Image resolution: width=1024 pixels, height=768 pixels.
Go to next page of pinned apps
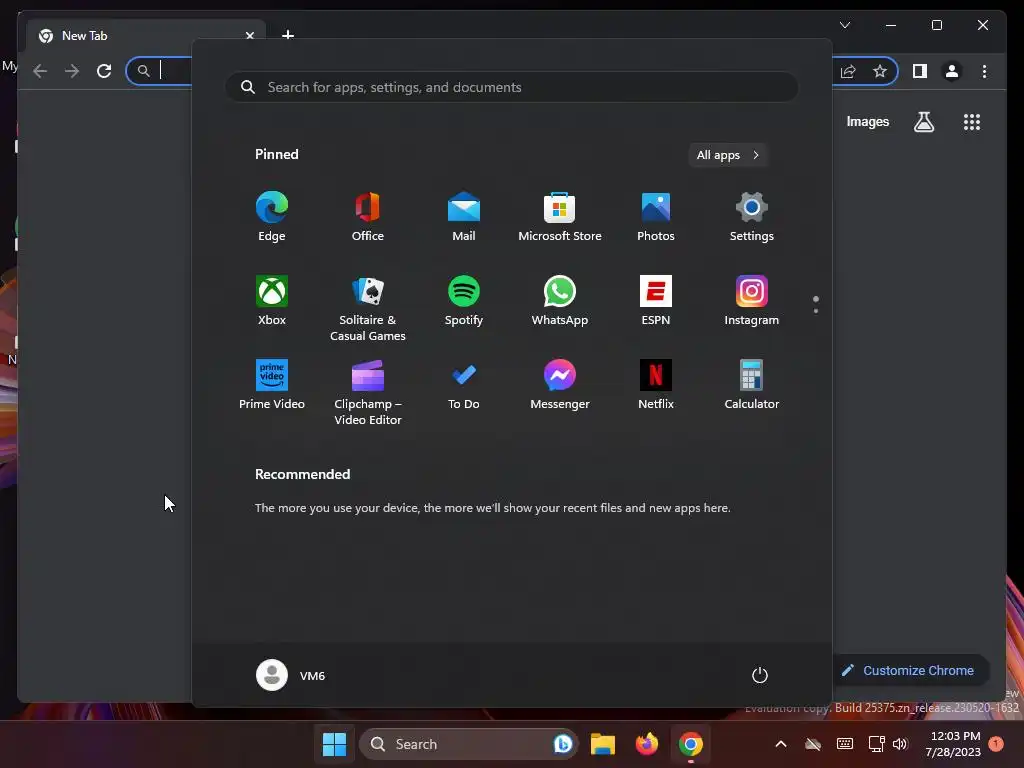click(816, 311)
